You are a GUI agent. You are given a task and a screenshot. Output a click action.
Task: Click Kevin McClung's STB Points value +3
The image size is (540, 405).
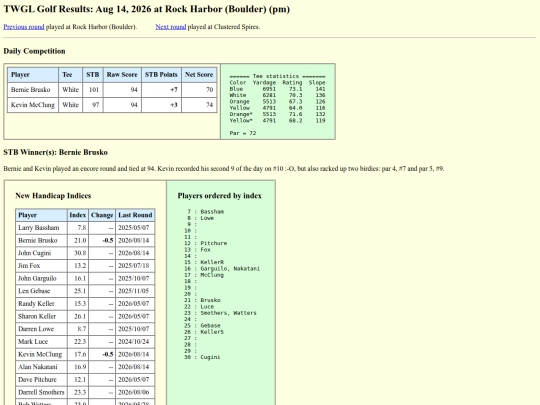(174, 105)
